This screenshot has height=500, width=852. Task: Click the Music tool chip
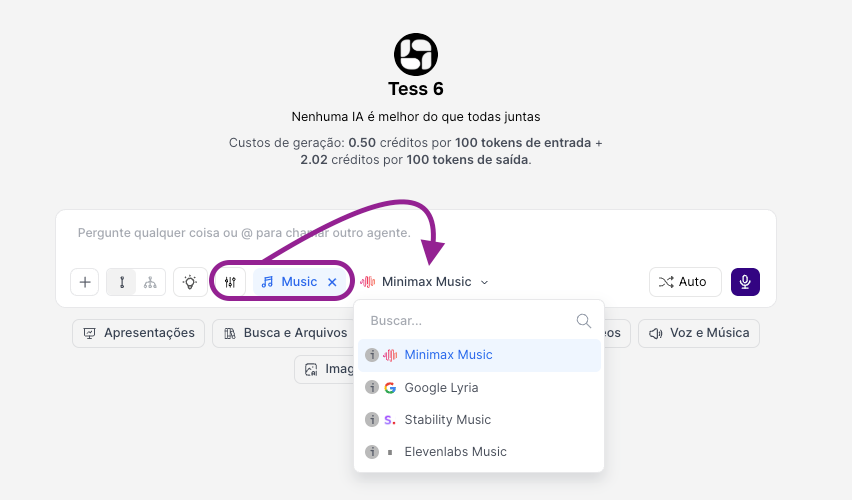point(299,282)
